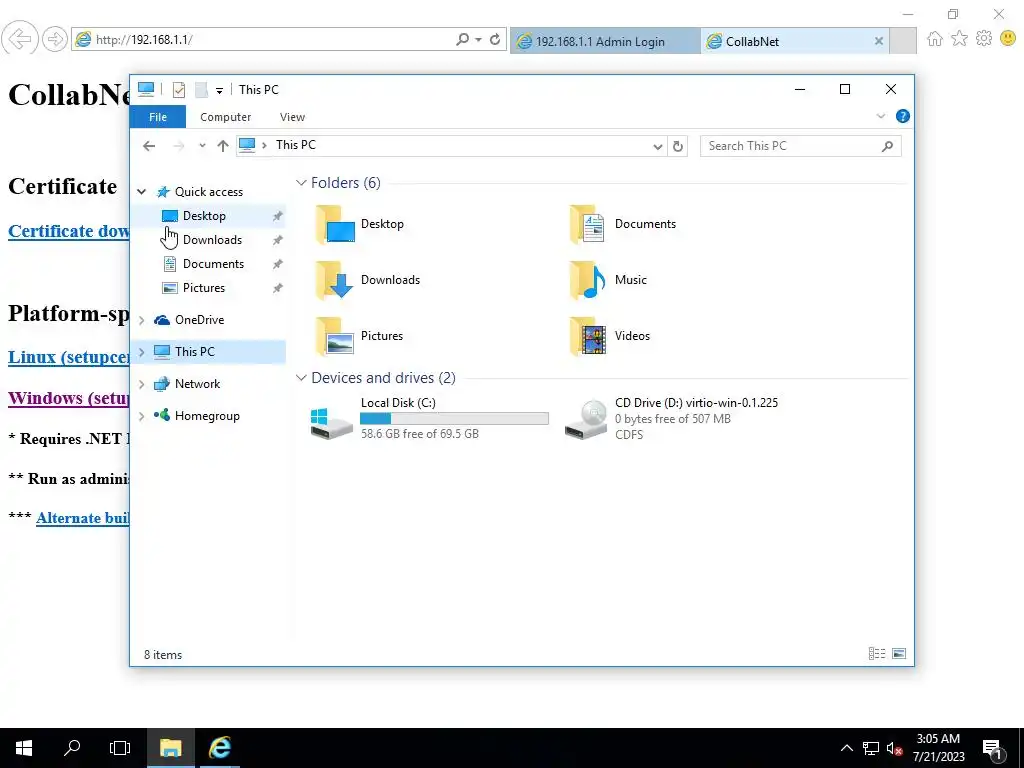Select Homegroup in the navigation pane
Viewport: 1024px width, 768px height.
(x=207, y=416)
